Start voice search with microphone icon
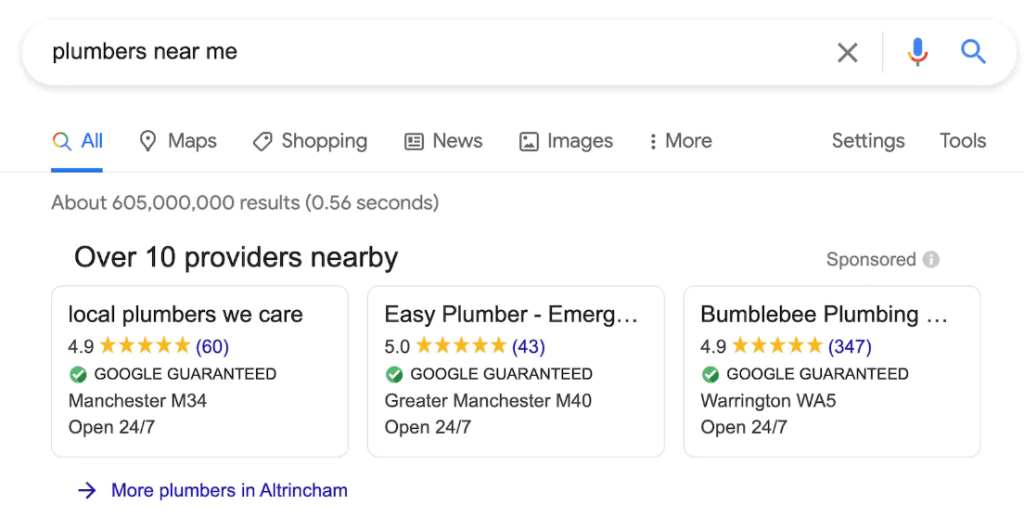 pyautogui.click(x=918, y=52)
